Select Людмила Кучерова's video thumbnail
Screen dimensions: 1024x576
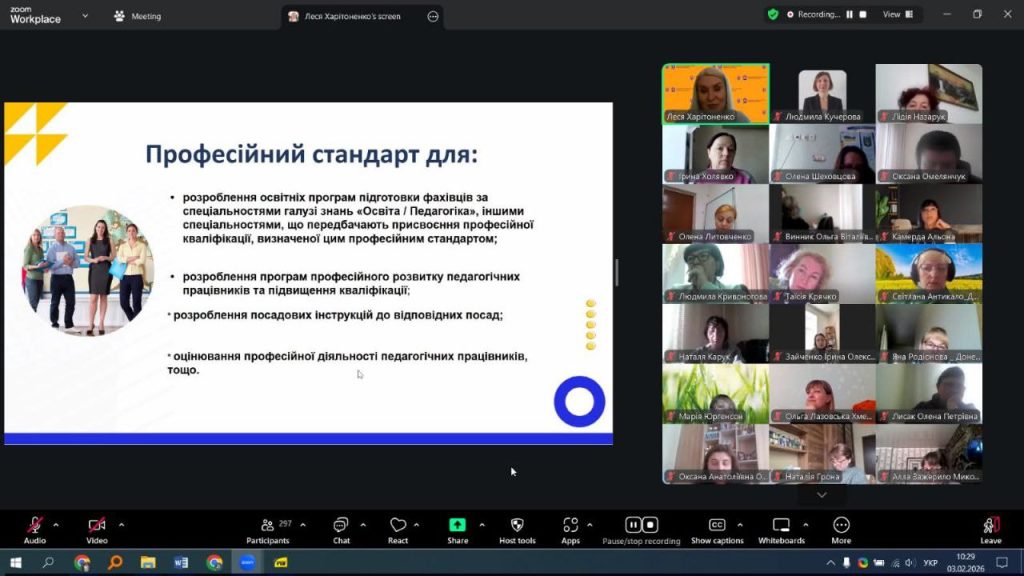pyautogui.click(x=822, y=94)
